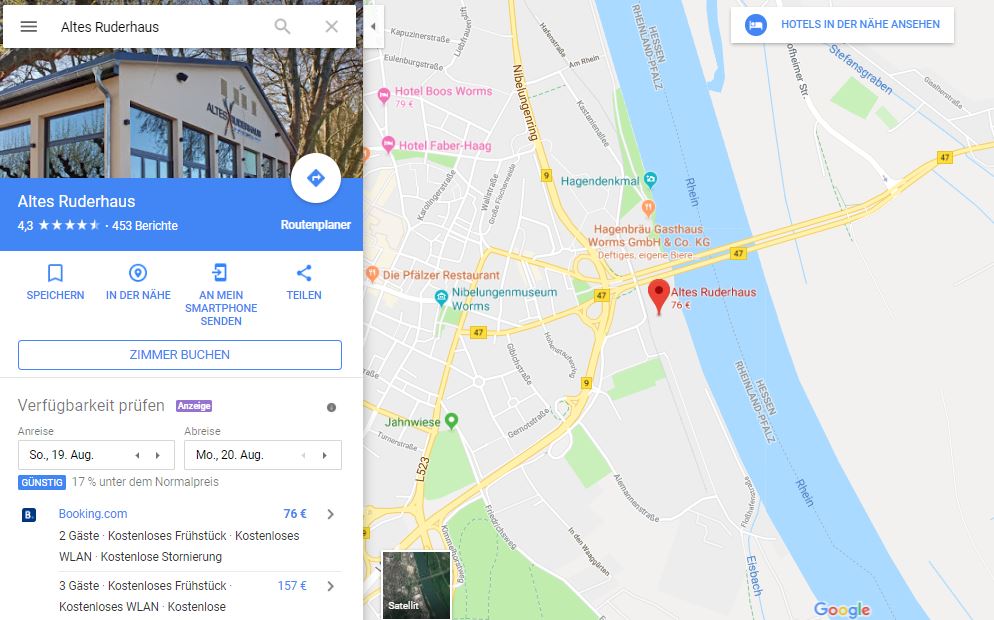Screen dimensions: 994x620
Task: Click the In der Nähe icon
Action: coord(138,273)
